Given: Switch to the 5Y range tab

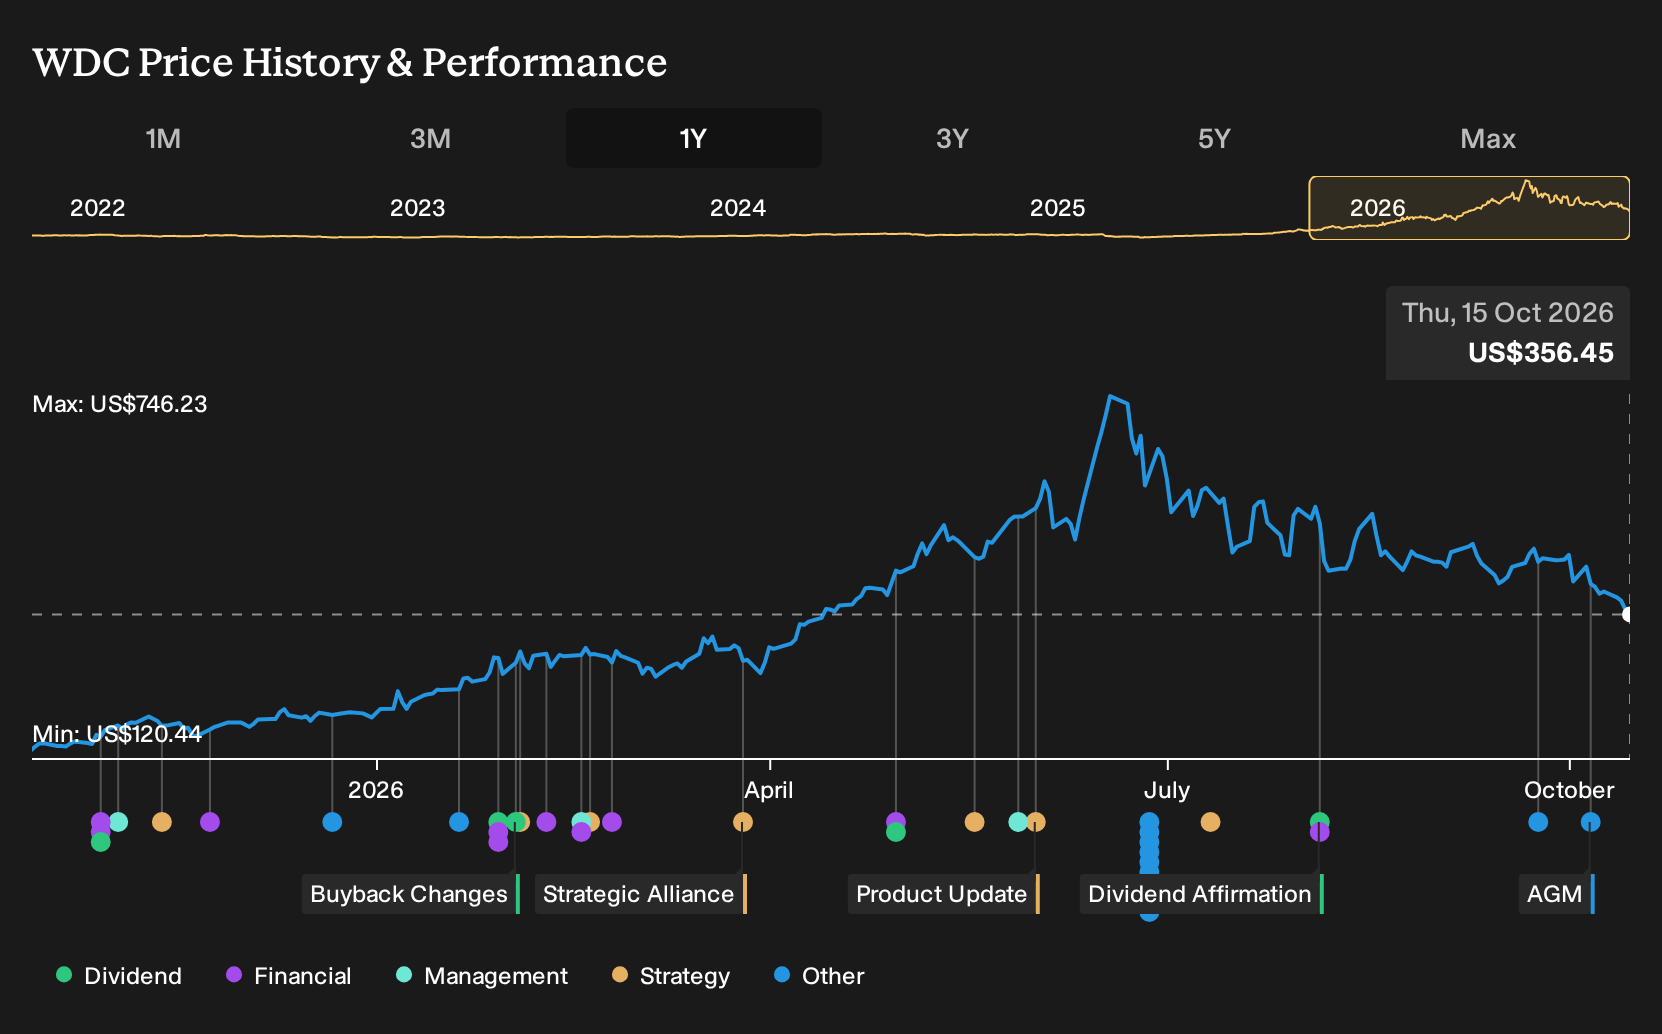Looking at the screenshot, I should coord(1214,138).
